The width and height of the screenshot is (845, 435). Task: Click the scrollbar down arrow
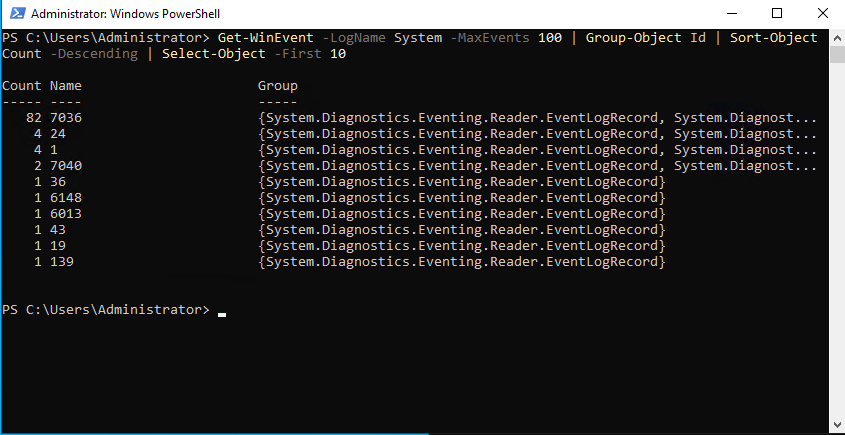tap(836, 426)
